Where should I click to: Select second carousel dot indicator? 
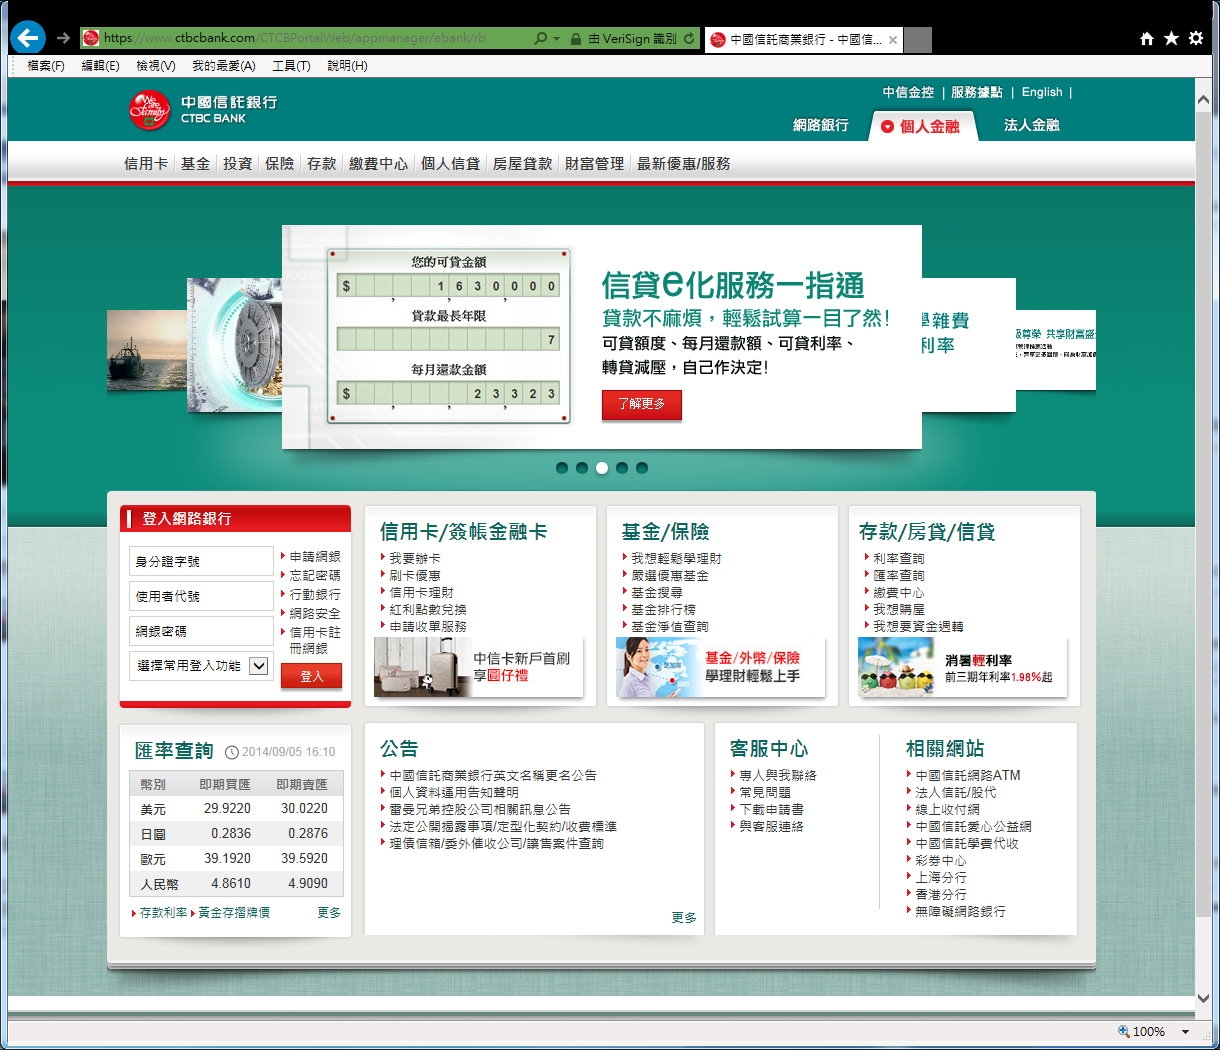click(582, 468)
